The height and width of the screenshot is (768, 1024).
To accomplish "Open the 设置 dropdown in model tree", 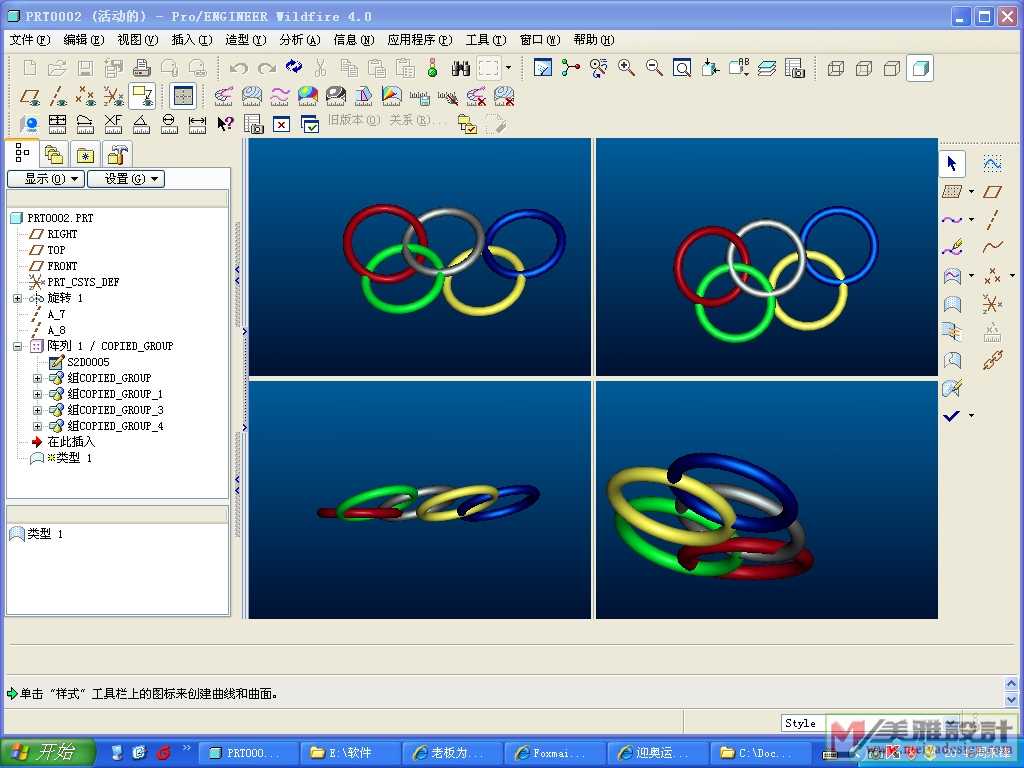I will point(126,179).
